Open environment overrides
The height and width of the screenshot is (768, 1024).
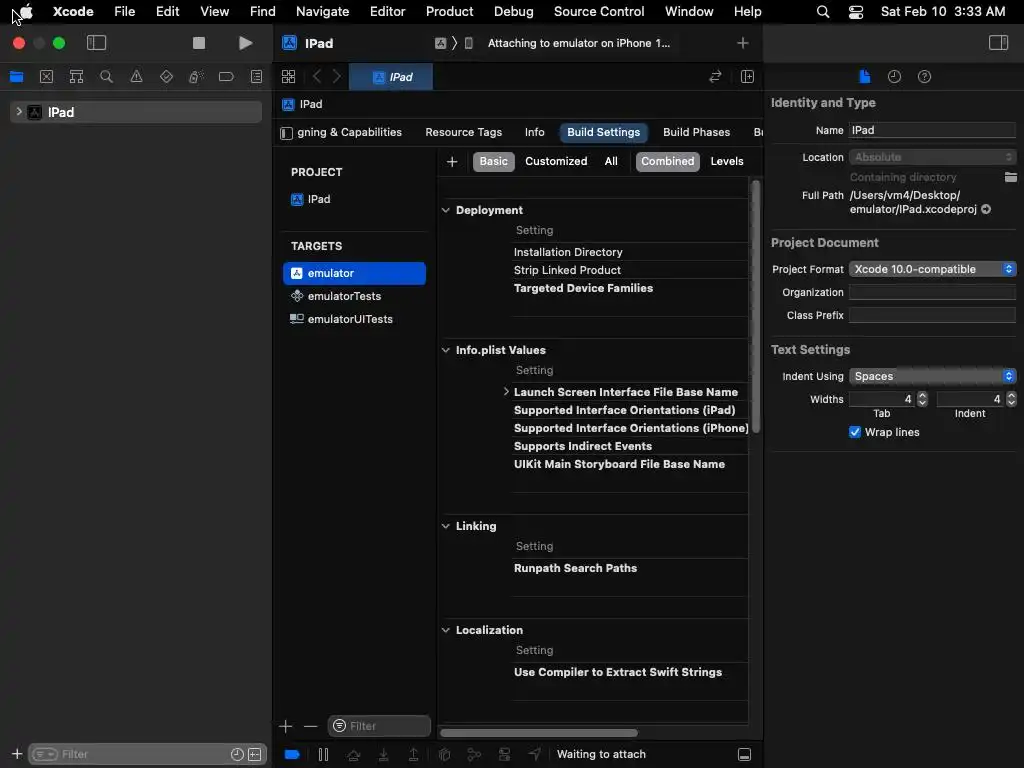[x=504, y=755]
